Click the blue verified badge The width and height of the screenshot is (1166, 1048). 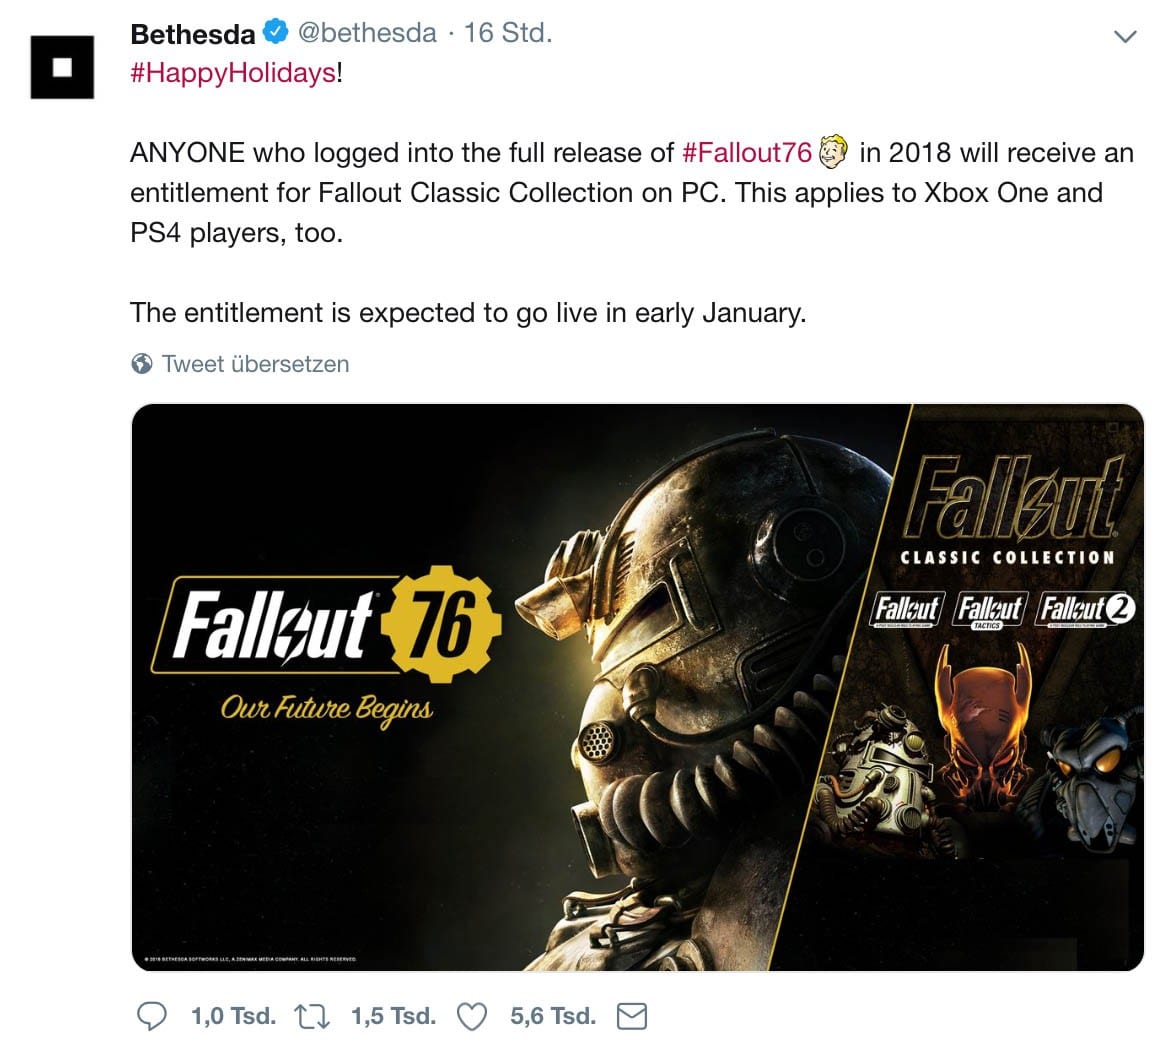[274, 33]
